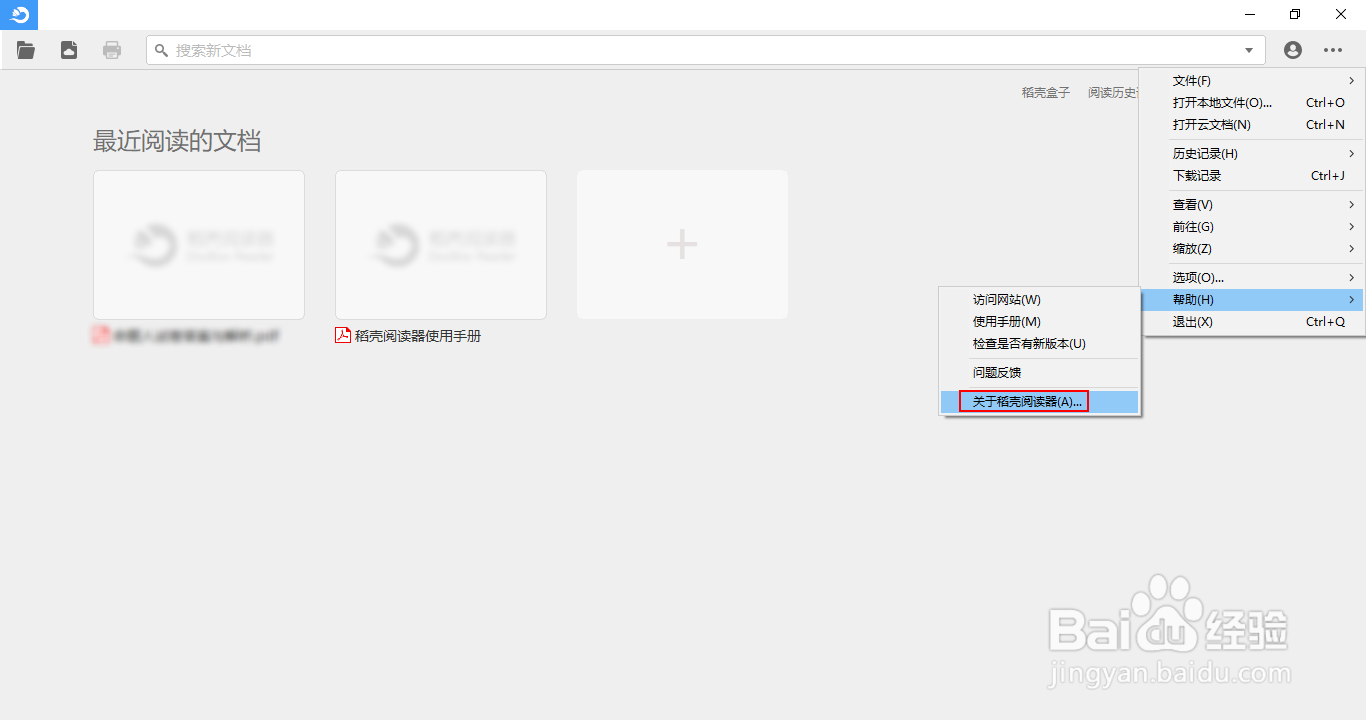This screenshot has height=720, width=1366.
Task: Open 使用手册(M) from help submenu
Action: tap(1040, 322)
